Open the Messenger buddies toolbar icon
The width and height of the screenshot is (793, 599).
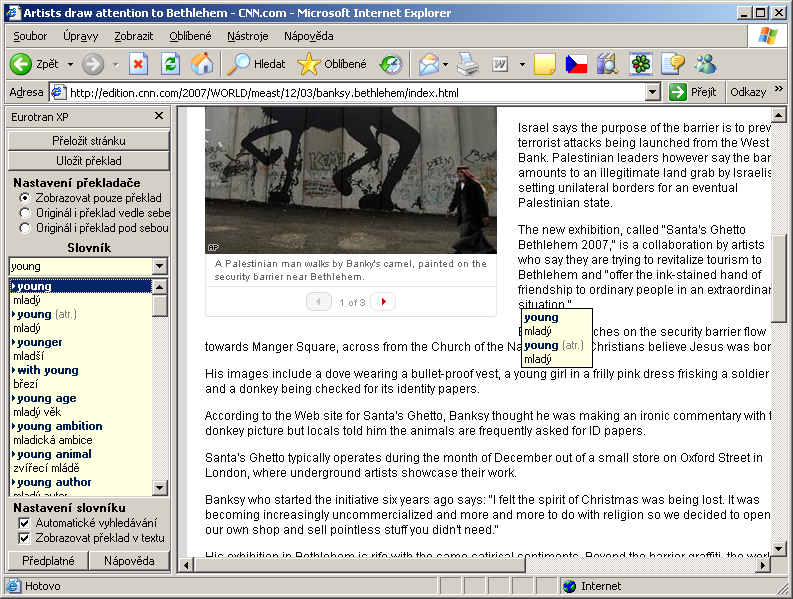706,64
